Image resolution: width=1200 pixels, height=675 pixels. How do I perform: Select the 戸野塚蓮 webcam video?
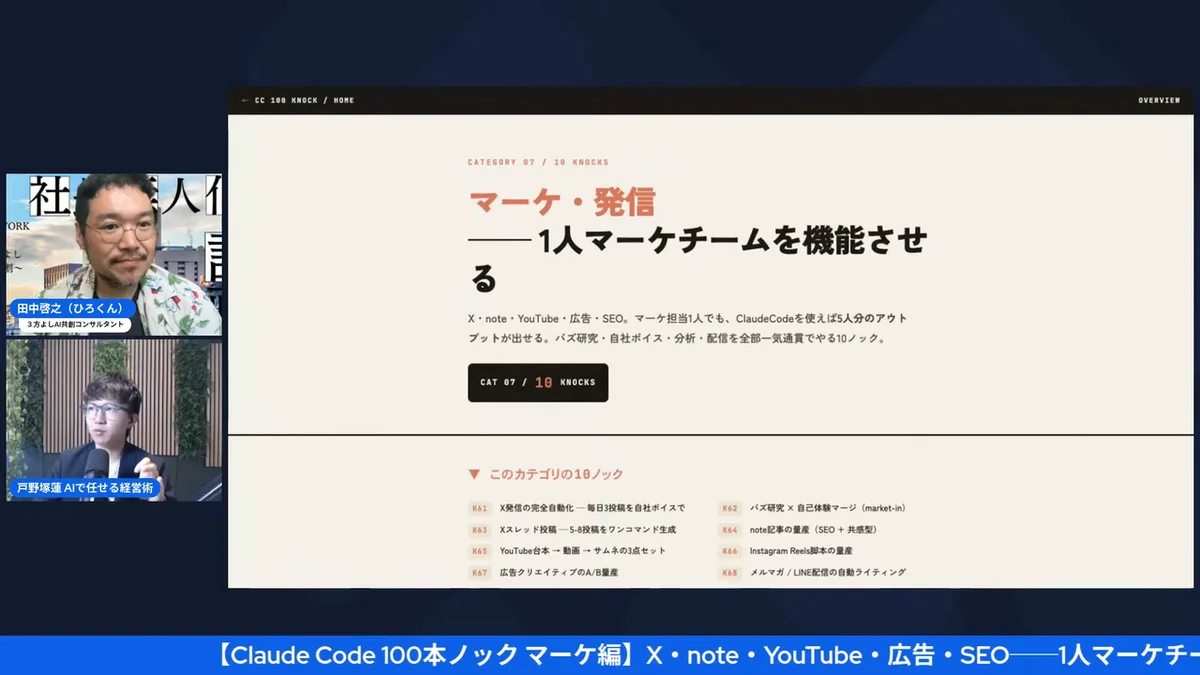(x=114, y=420)
